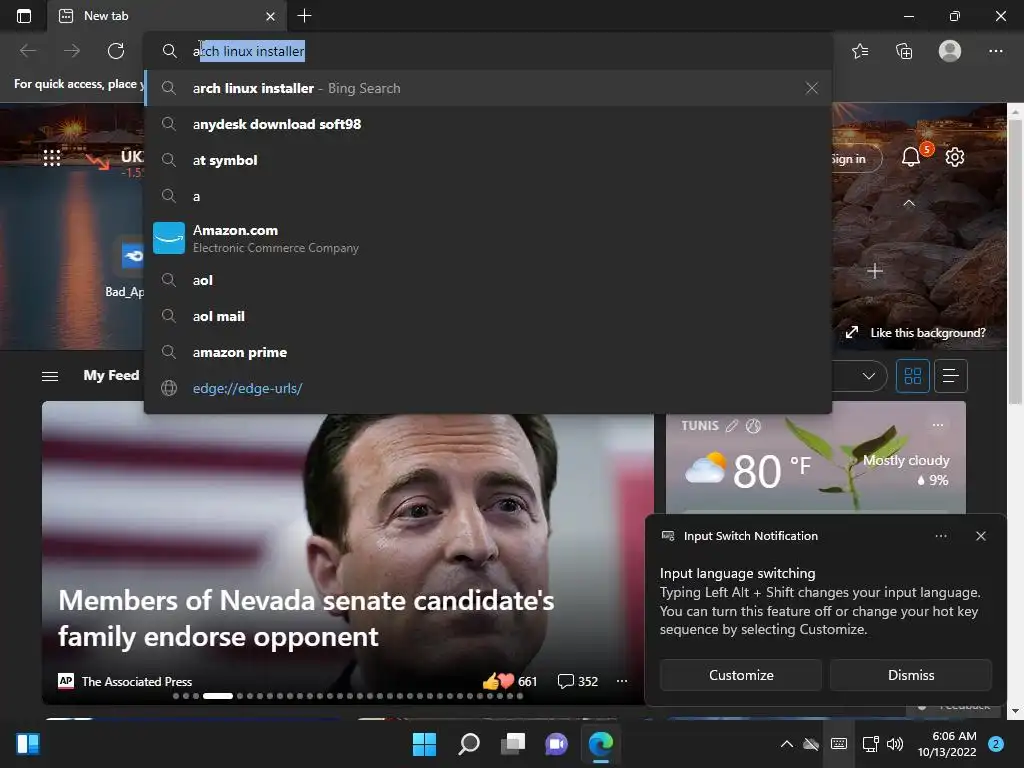Open the network tray icon
This screenshot has width=1024, height=768.
(x=871, y=744)
